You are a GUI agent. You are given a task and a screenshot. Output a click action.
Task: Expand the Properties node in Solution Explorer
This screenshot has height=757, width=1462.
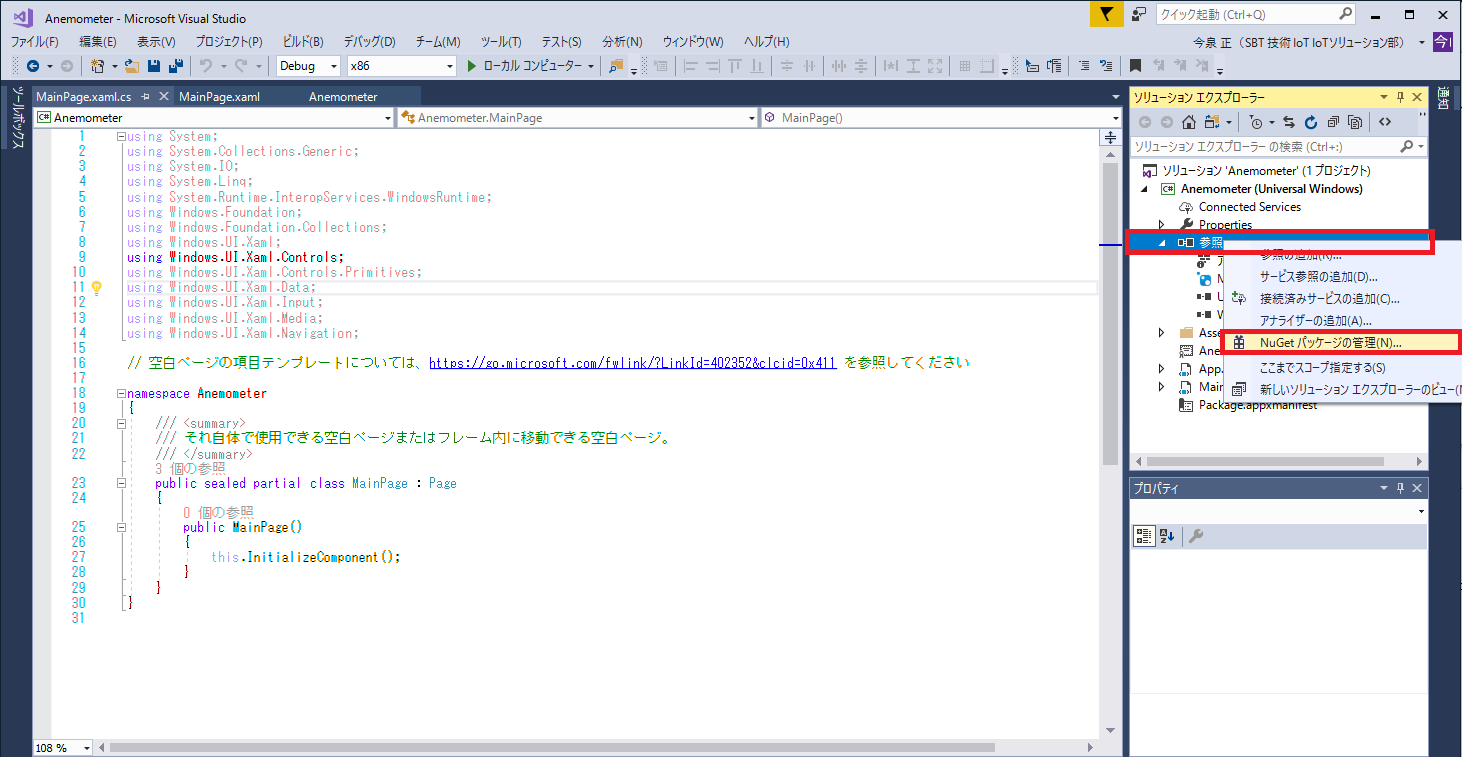click(1161, 225)
